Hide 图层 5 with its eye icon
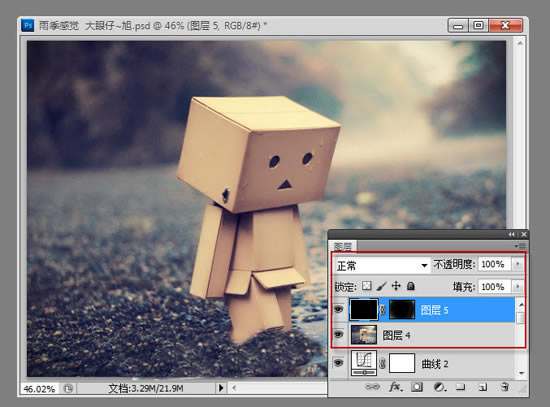This screenshot has height=407, width=550. pyautogui.click(x=338, y=309)
